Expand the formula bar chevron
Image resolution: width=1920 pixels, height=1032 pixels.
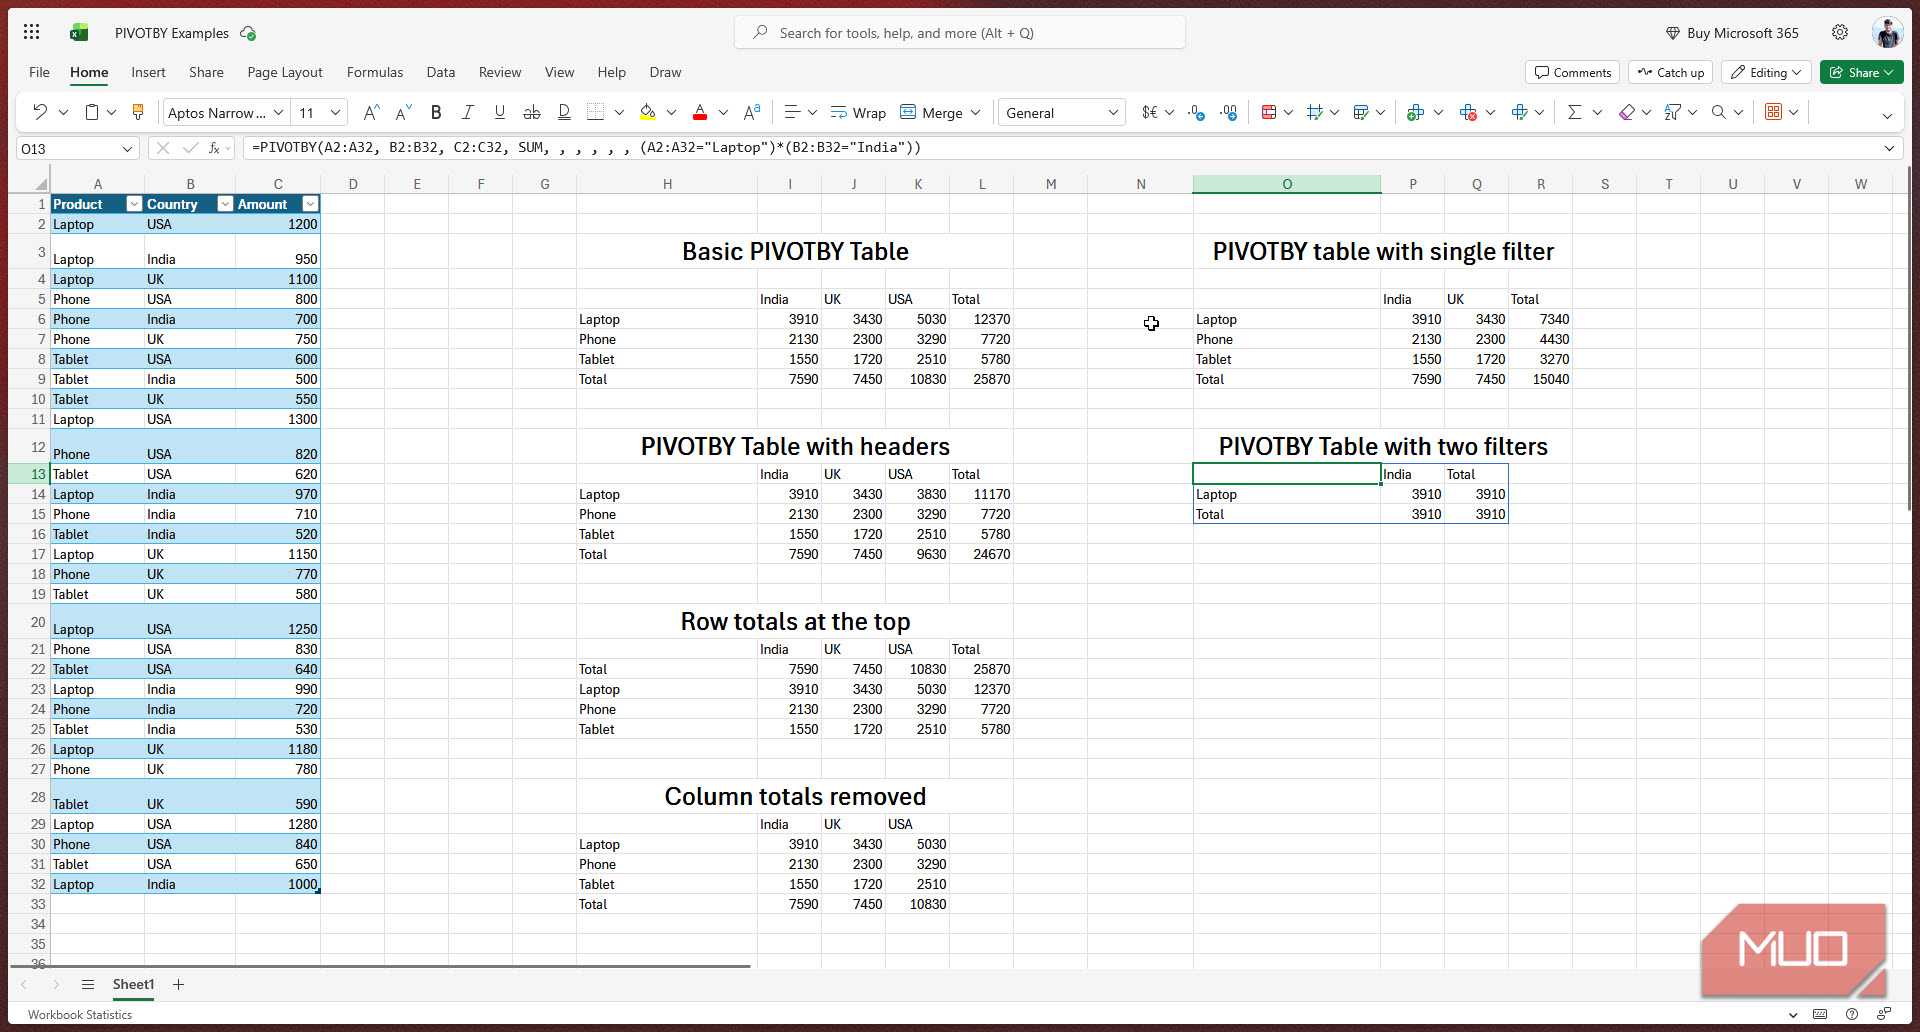coord(1889,148)
